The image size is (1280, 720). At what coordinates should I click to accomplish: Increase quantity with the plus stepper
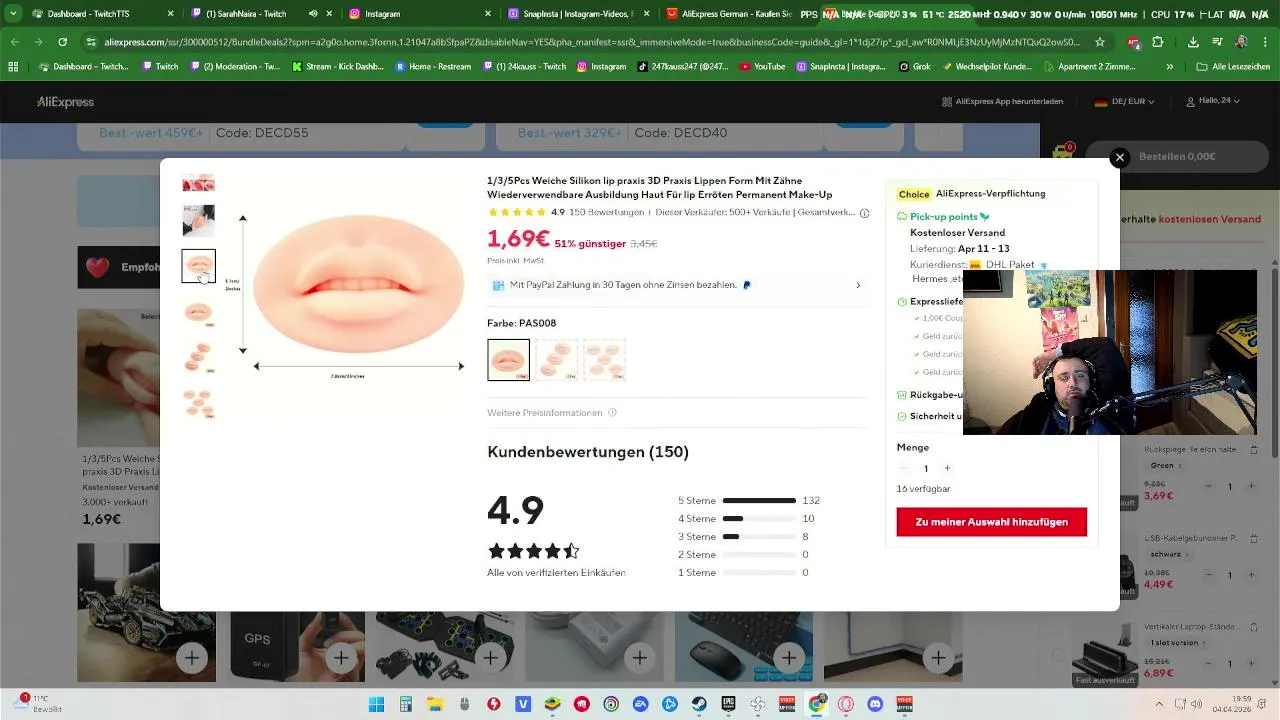coord(947,468)
